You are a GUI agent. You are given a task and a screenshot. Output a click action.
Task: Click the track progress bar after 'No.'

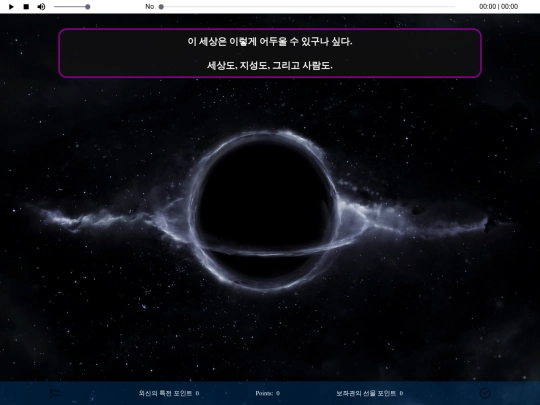[x=308, y=7]
